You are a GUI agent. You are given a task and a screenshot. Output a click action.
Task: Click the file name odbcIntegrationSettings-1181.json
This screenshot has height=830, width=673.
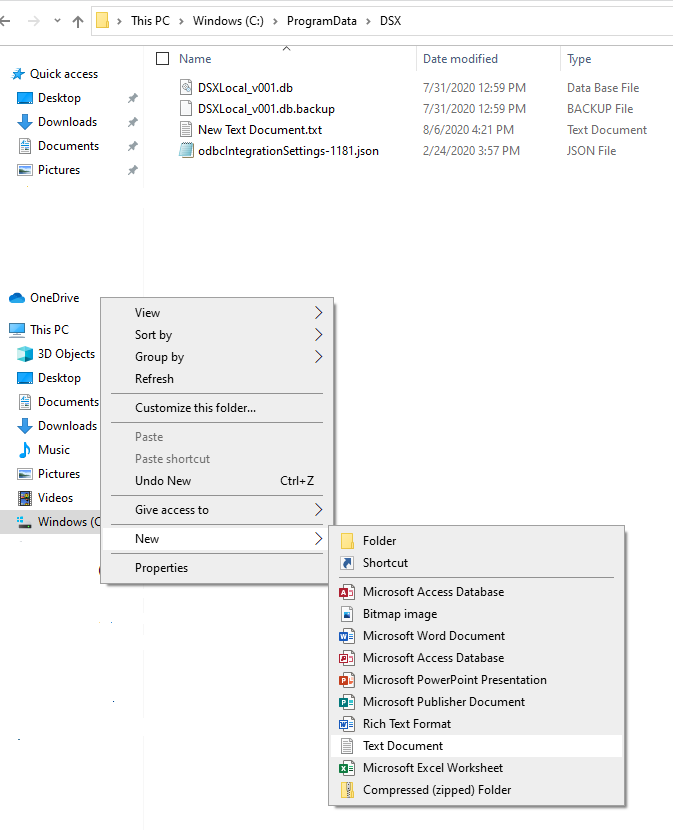coord(288,151)
